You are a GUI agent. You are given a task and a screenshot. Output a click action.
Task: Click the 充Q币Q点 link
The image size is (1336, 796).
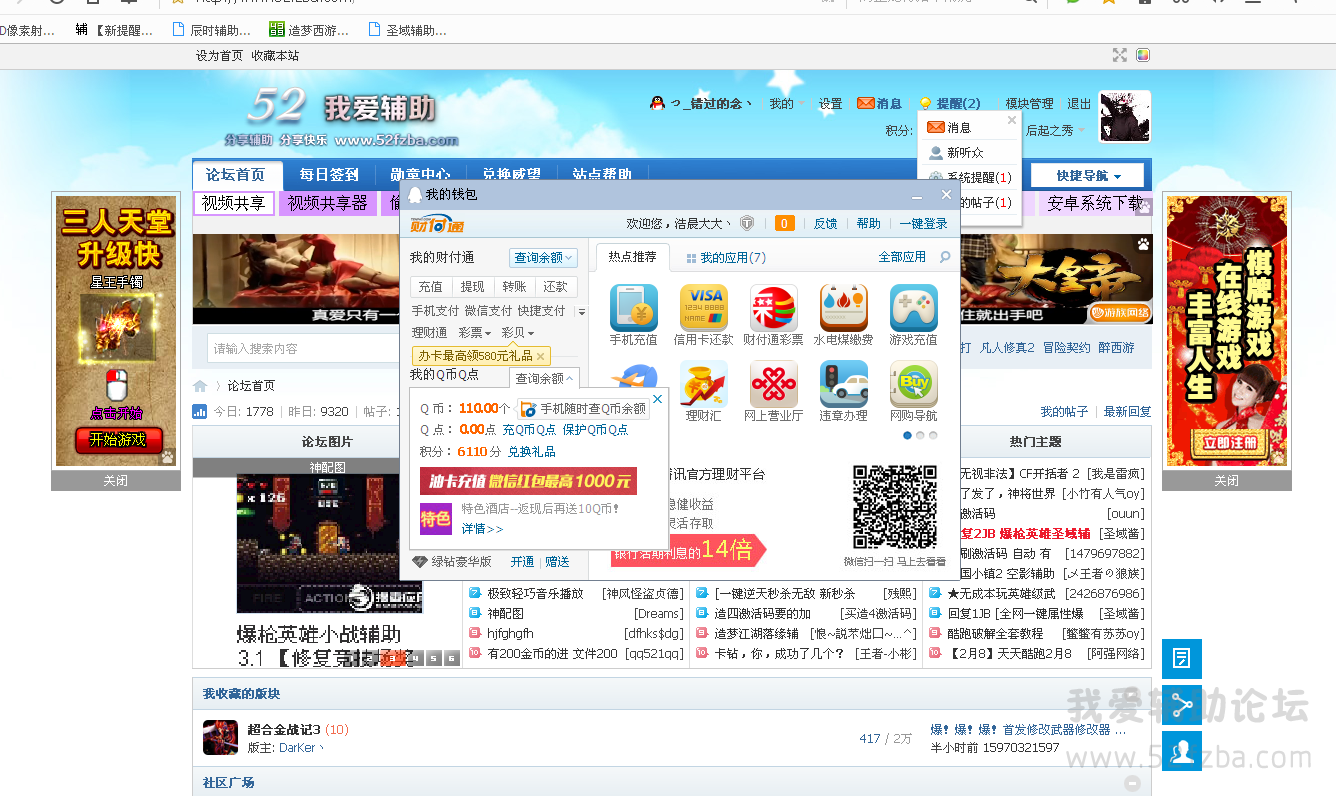point(529,430)
